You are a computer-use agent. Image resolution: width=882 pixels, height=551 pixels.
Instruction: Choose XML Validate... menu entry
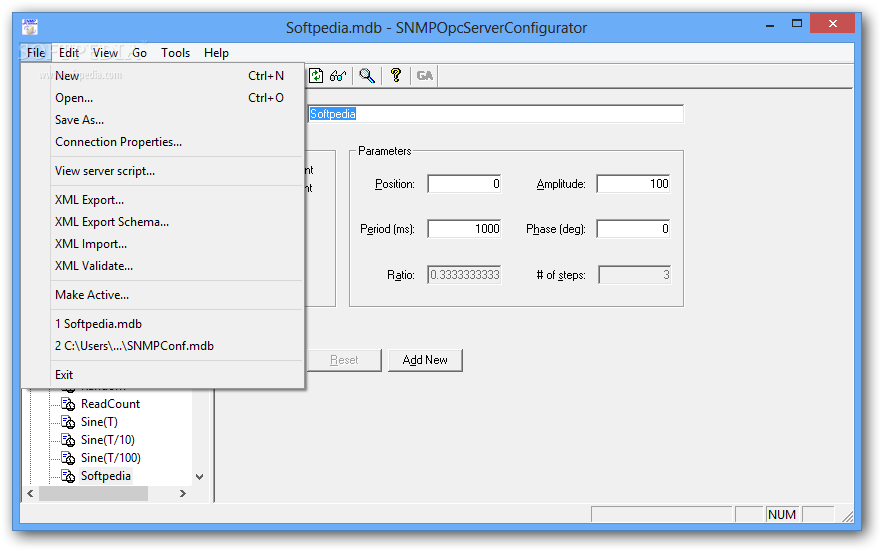tap(163, 266)
